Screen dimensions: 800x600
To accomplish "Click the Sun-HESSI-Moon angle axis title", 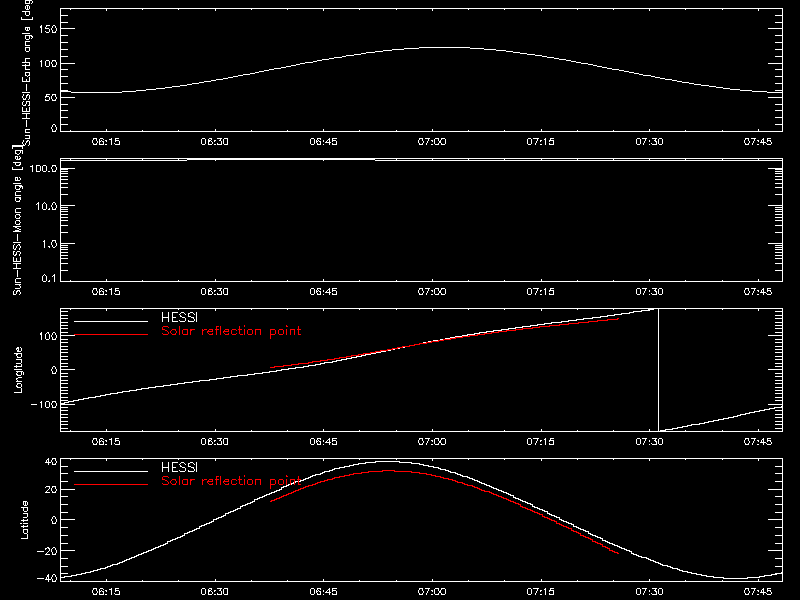I will (17, 220).
